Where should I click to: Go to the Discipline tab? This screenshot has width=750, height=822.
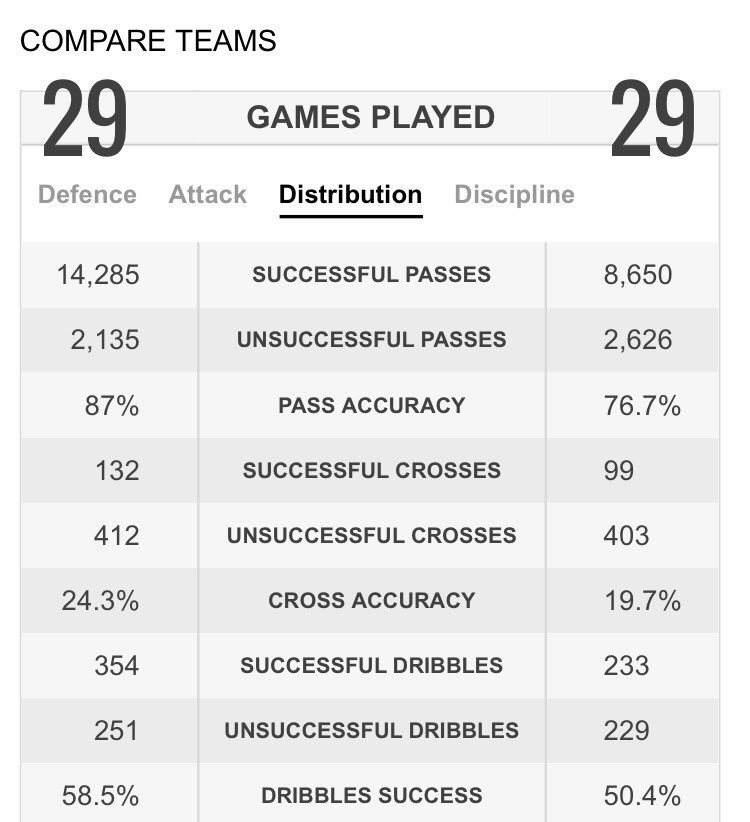point(514,194)
